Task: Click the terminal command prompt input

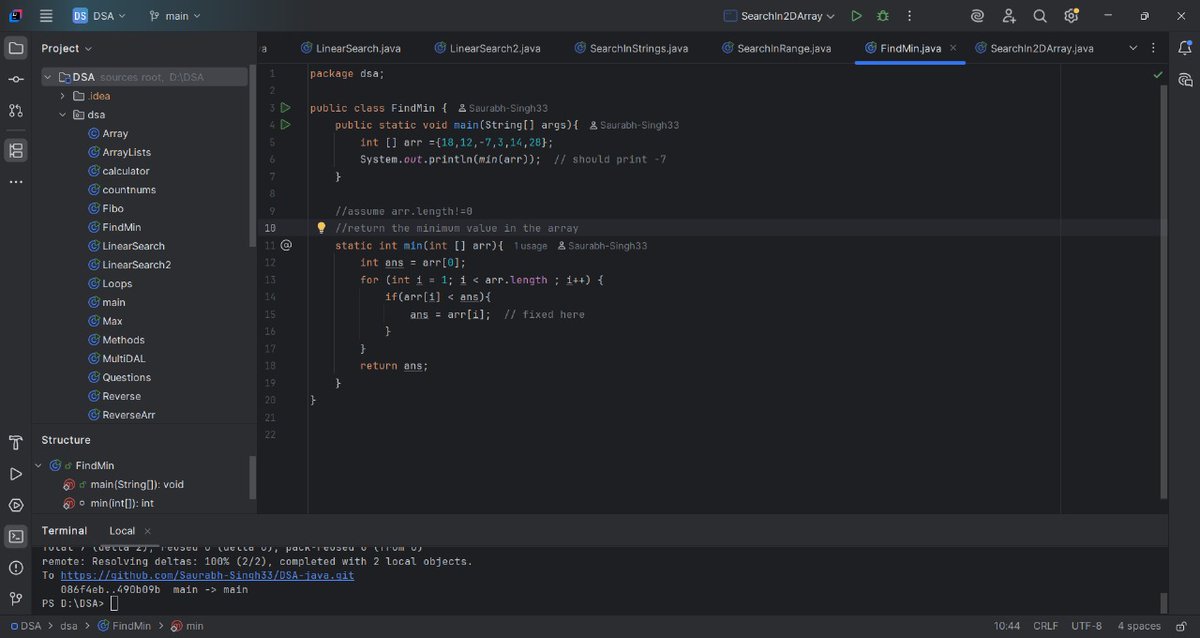Action: [x=114, y=603]
